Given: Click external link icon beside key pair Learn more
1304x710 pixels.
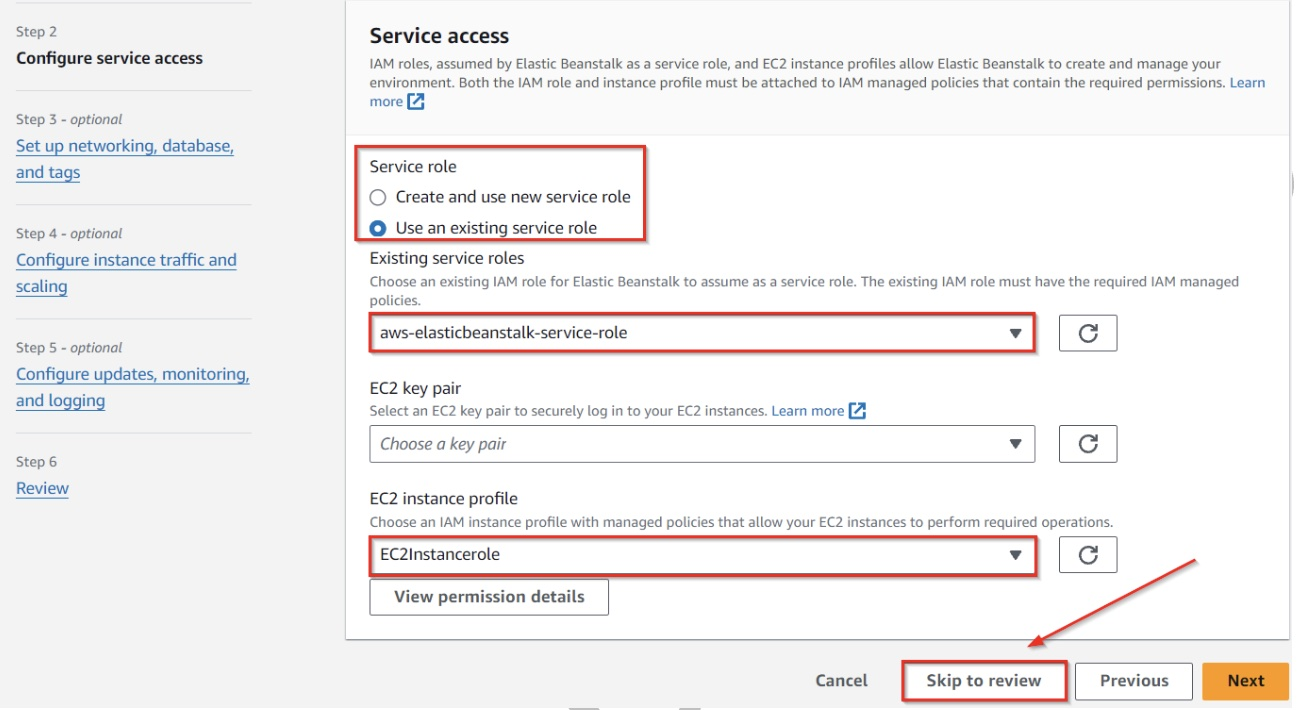Looking at the screenshot, I should pos(857,411).
